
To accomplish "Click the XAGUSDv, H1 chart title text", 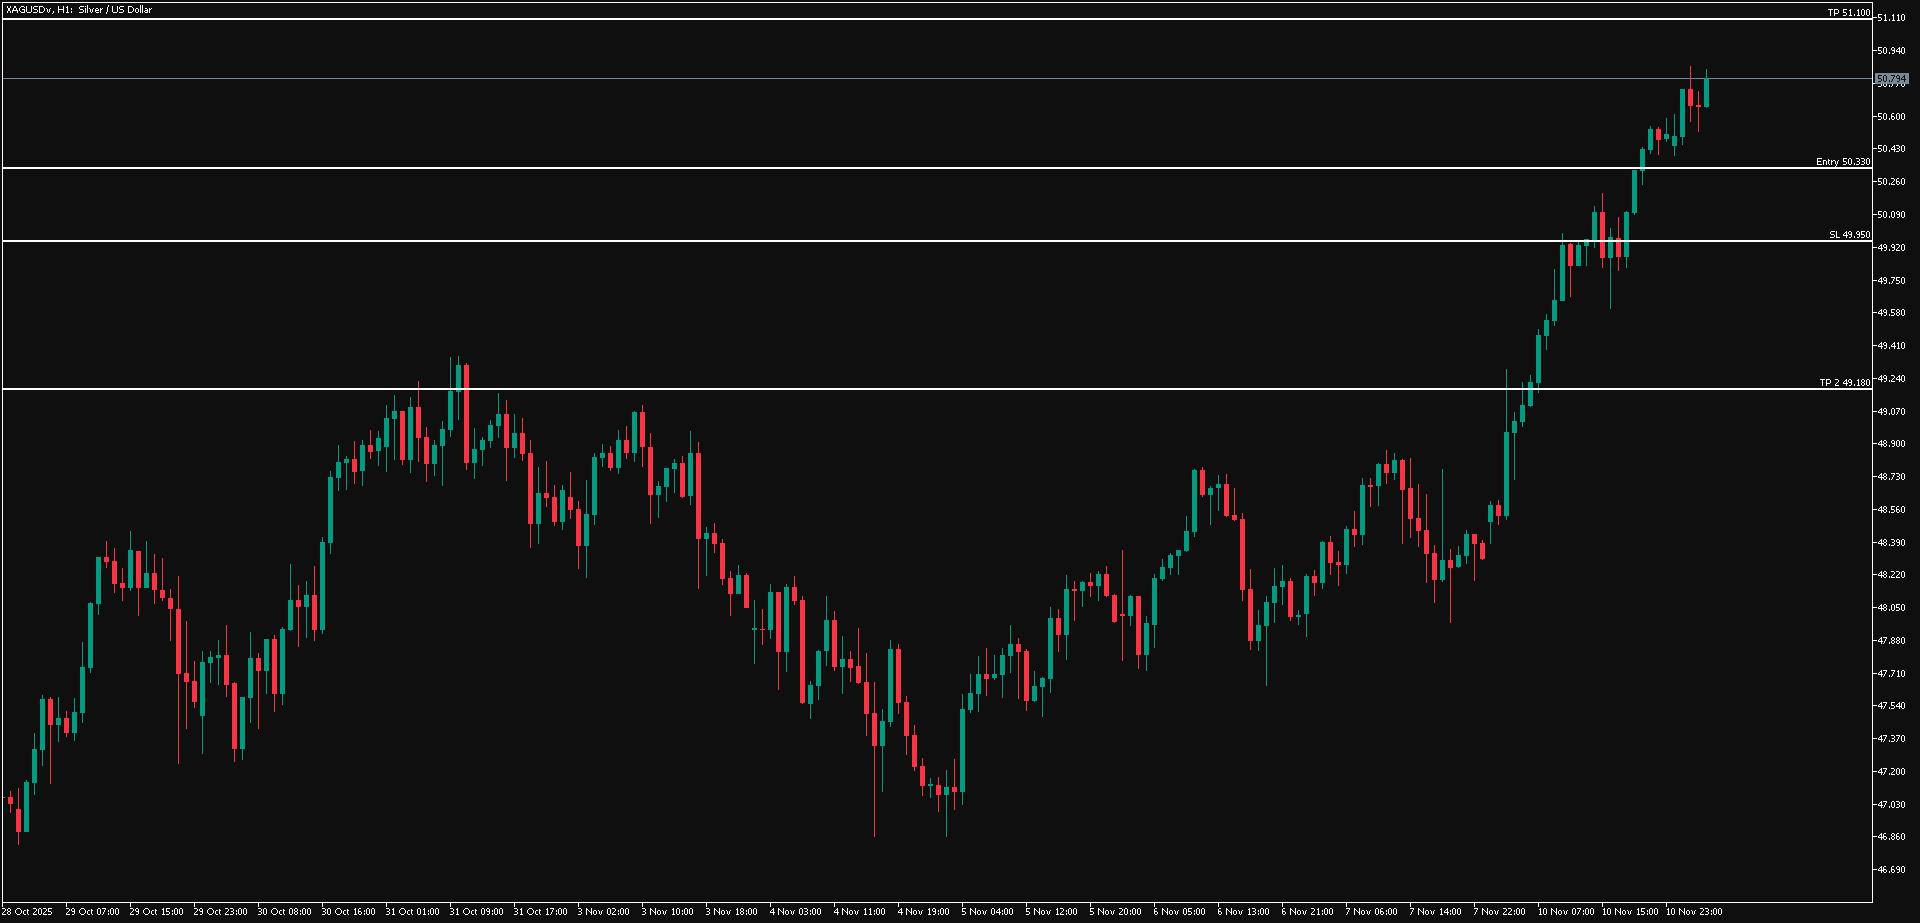I will (x=79, y=9).
